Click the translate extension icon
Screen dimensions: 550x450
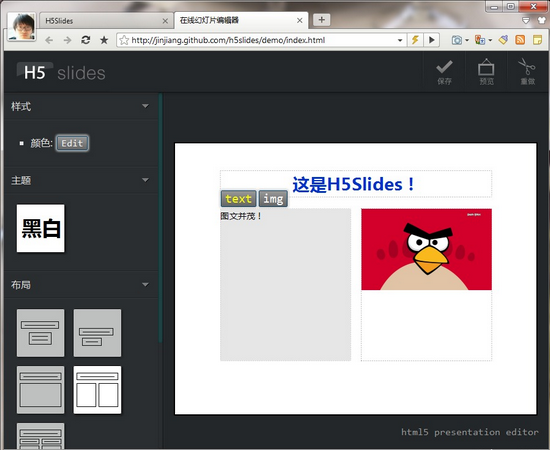pos(480,40)
